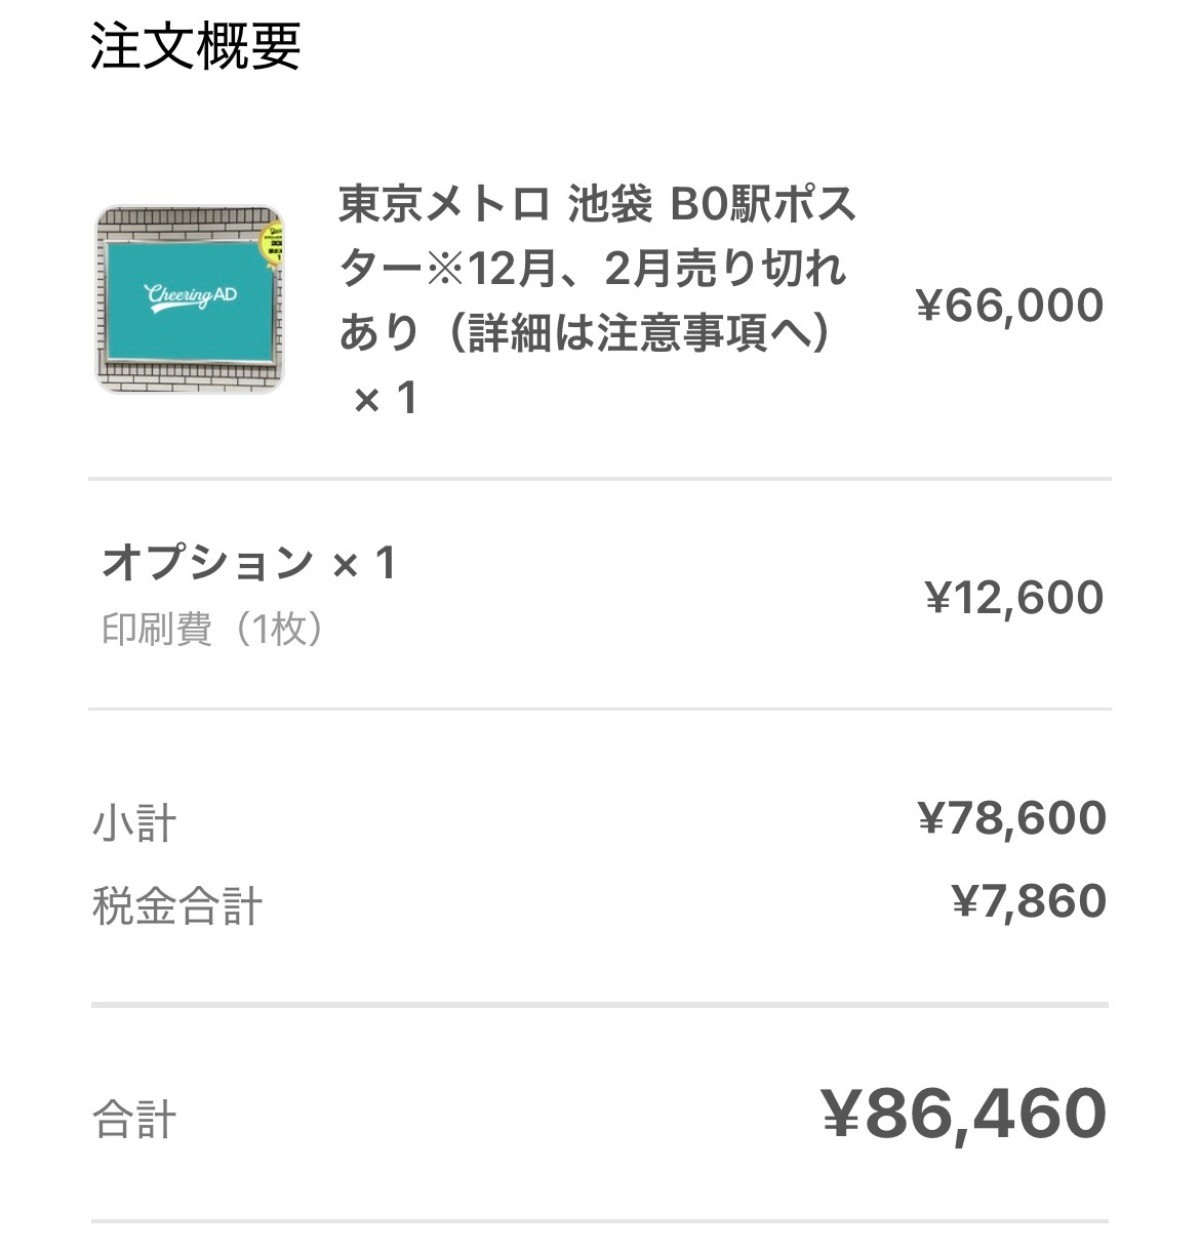Screen dimensions: 1200x1252
Task: Click the 小計 subtotal label
Action: [134, 824]
